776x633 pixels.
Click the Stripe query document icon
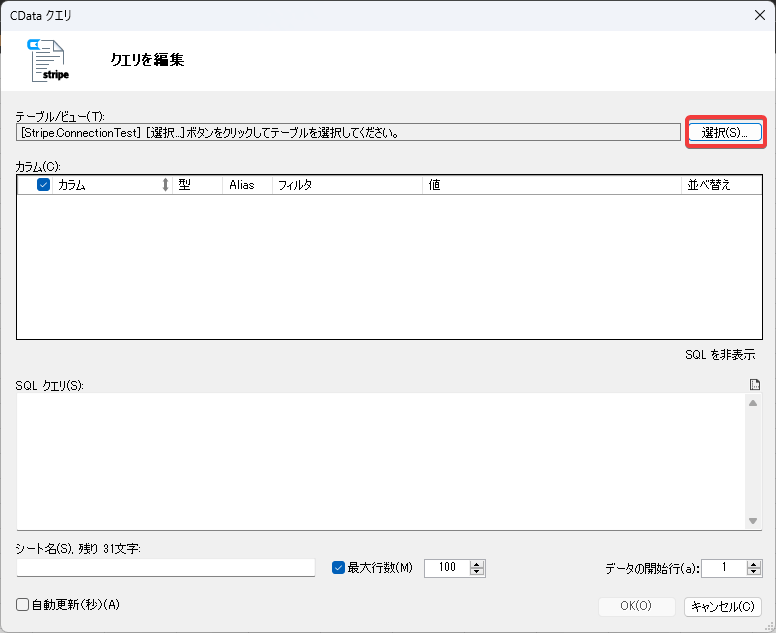click(48, 60)
